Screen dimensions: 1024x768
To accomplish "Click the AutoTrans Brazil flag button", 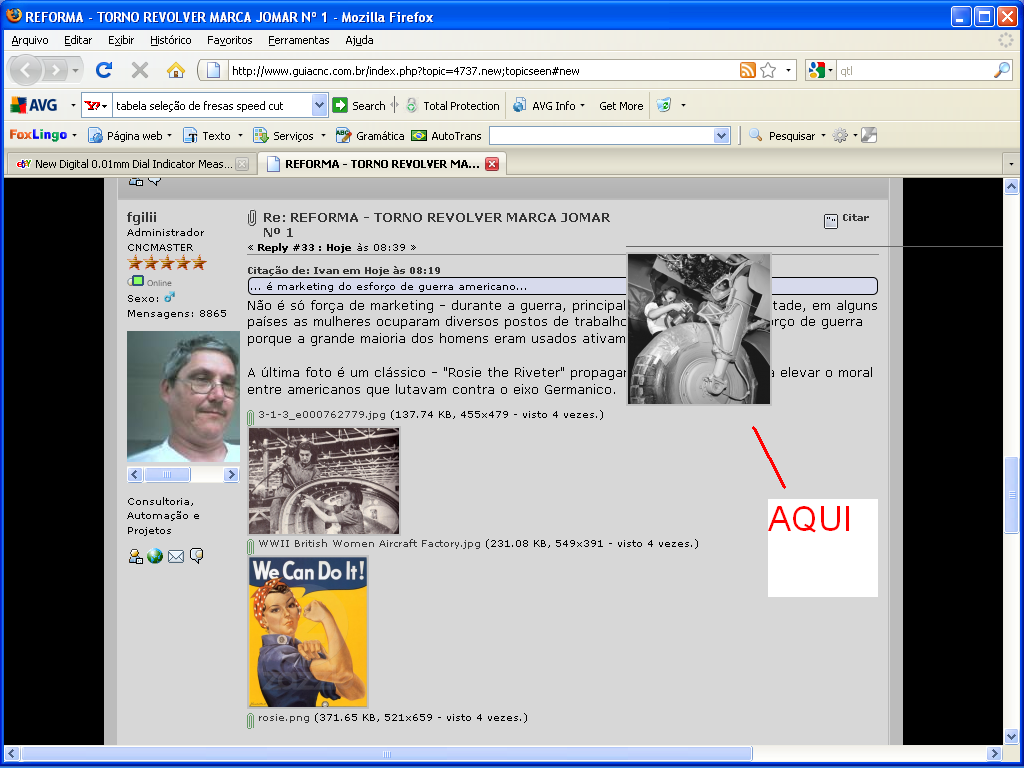I will pyautogui.click(x=446, y=135).
